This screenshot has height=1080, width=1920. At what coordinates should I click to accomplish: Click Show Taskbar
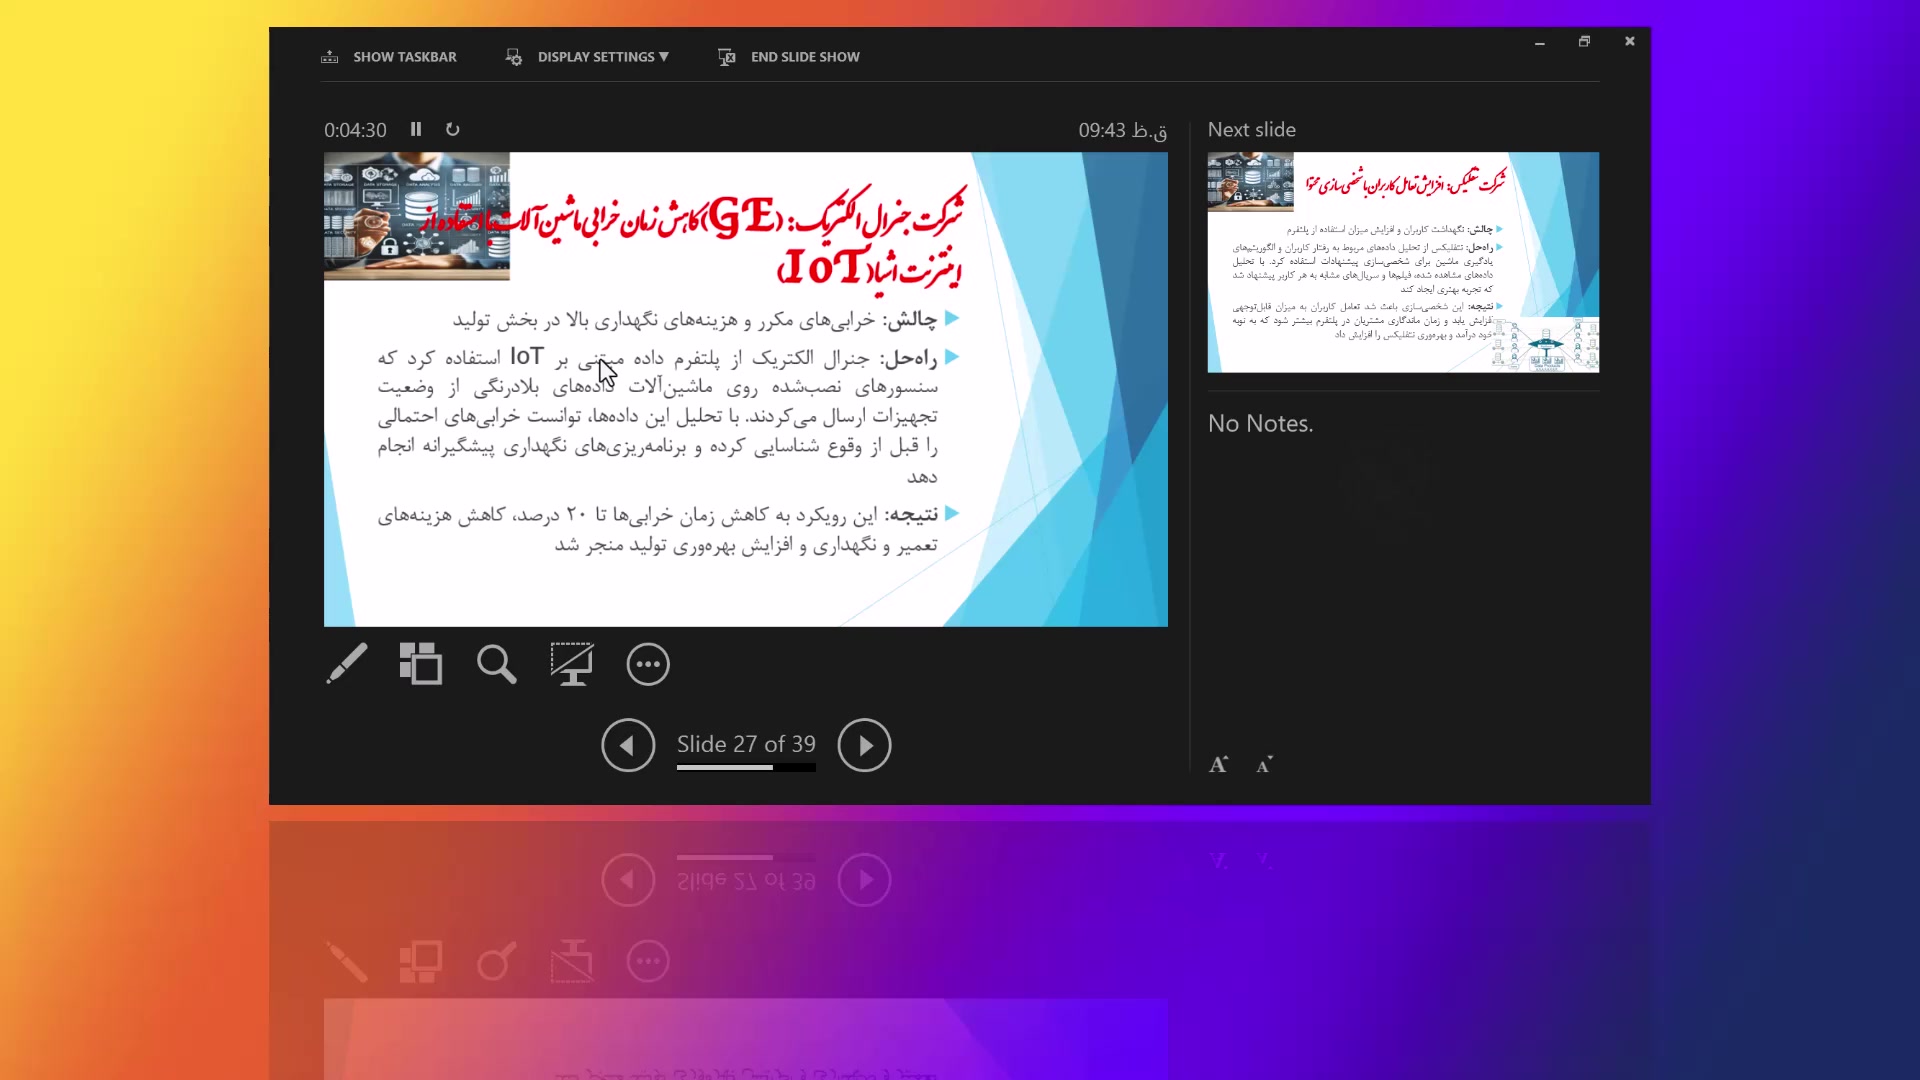pos(404,57)
